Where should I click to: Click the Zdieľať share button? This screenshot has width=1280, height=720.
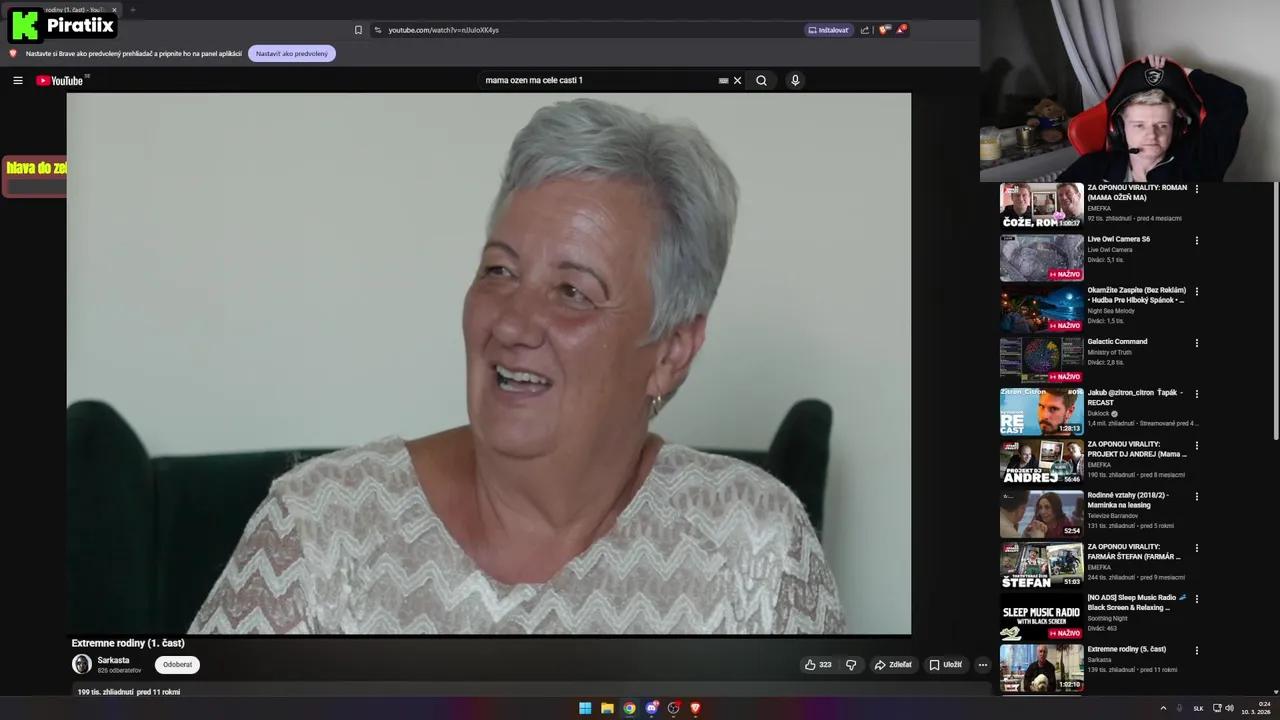click(893, 664)
